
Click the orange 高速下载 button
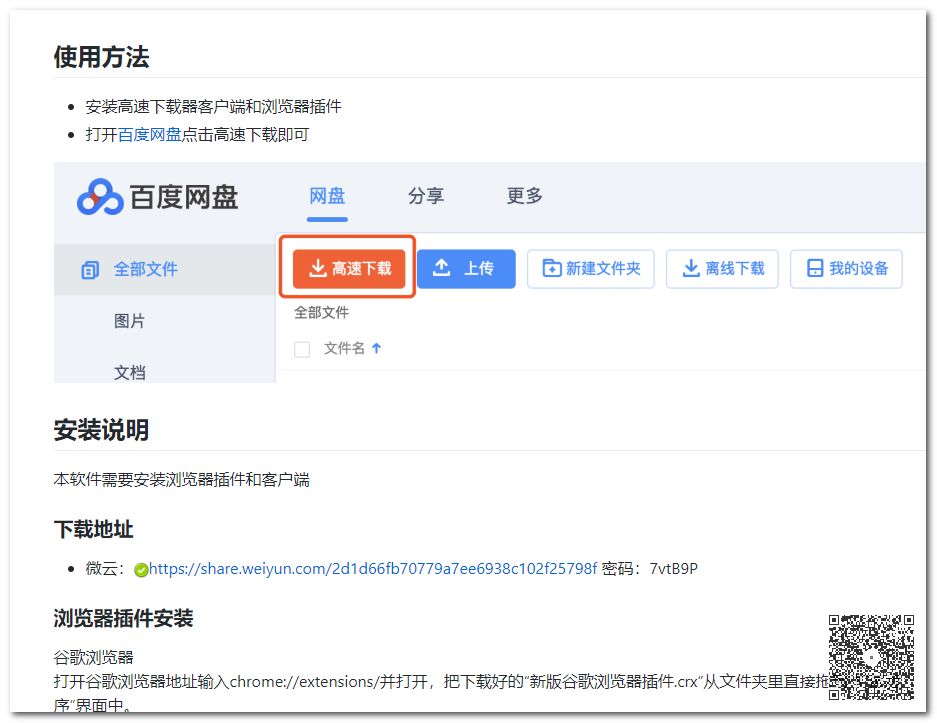(x=349, y=268)
